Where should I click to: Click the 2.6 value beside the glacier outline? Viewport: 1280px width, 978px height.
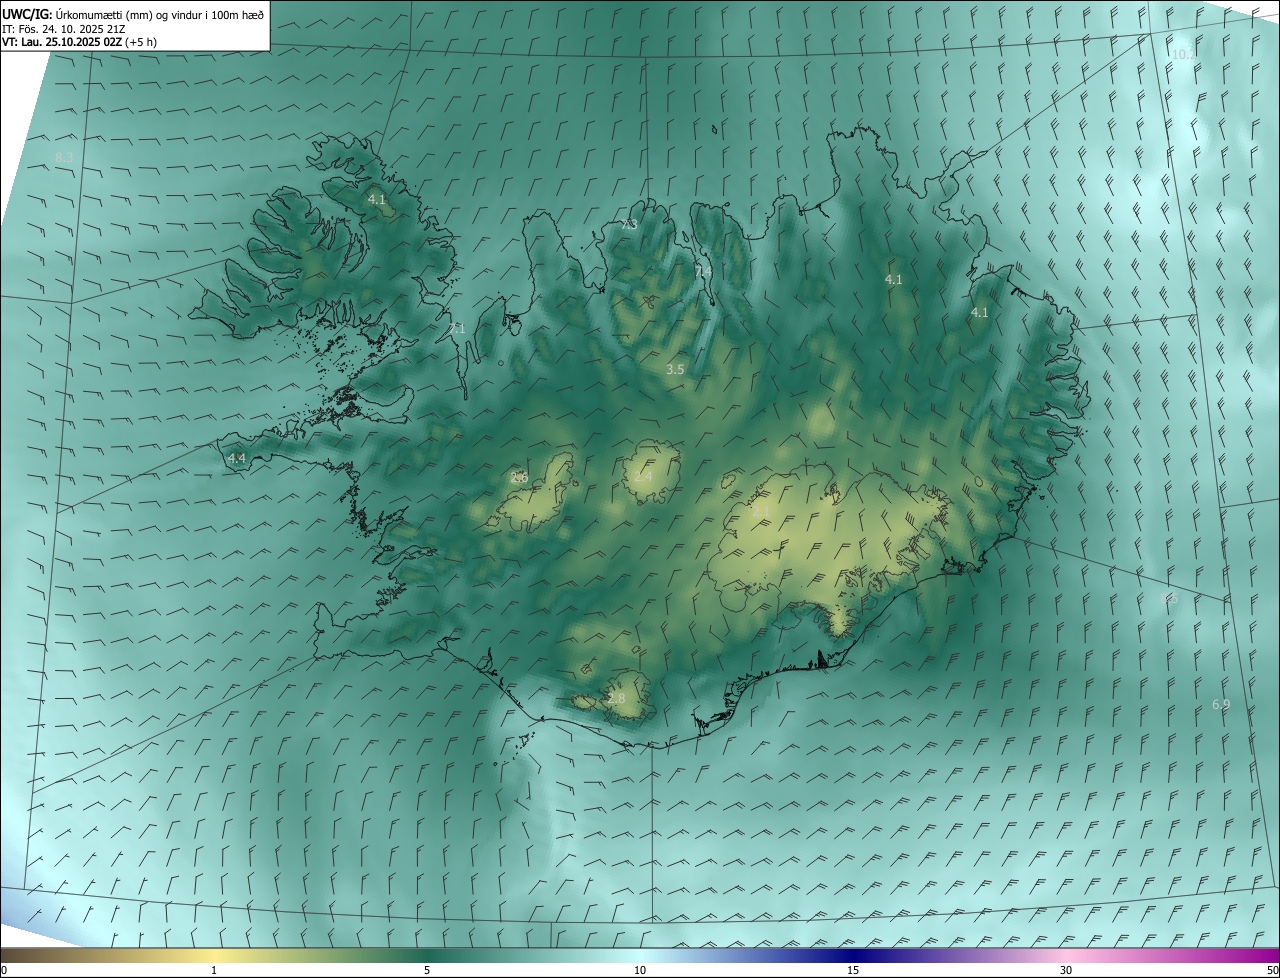519,477
